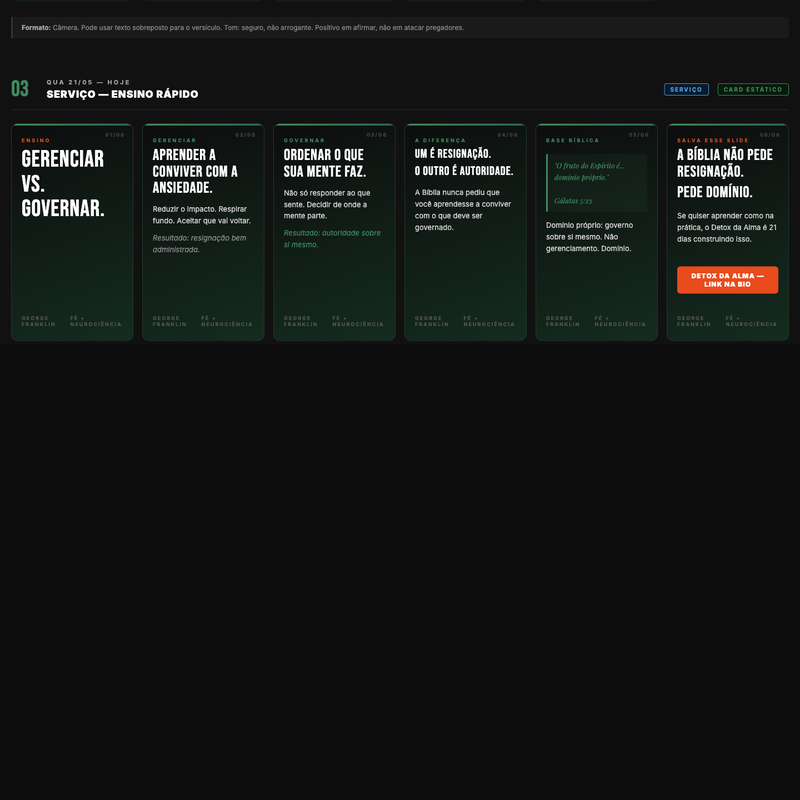The height and width of the screenshot is (800, 800).
Task: Click the 03/06 slide counter
Action: 377,135
